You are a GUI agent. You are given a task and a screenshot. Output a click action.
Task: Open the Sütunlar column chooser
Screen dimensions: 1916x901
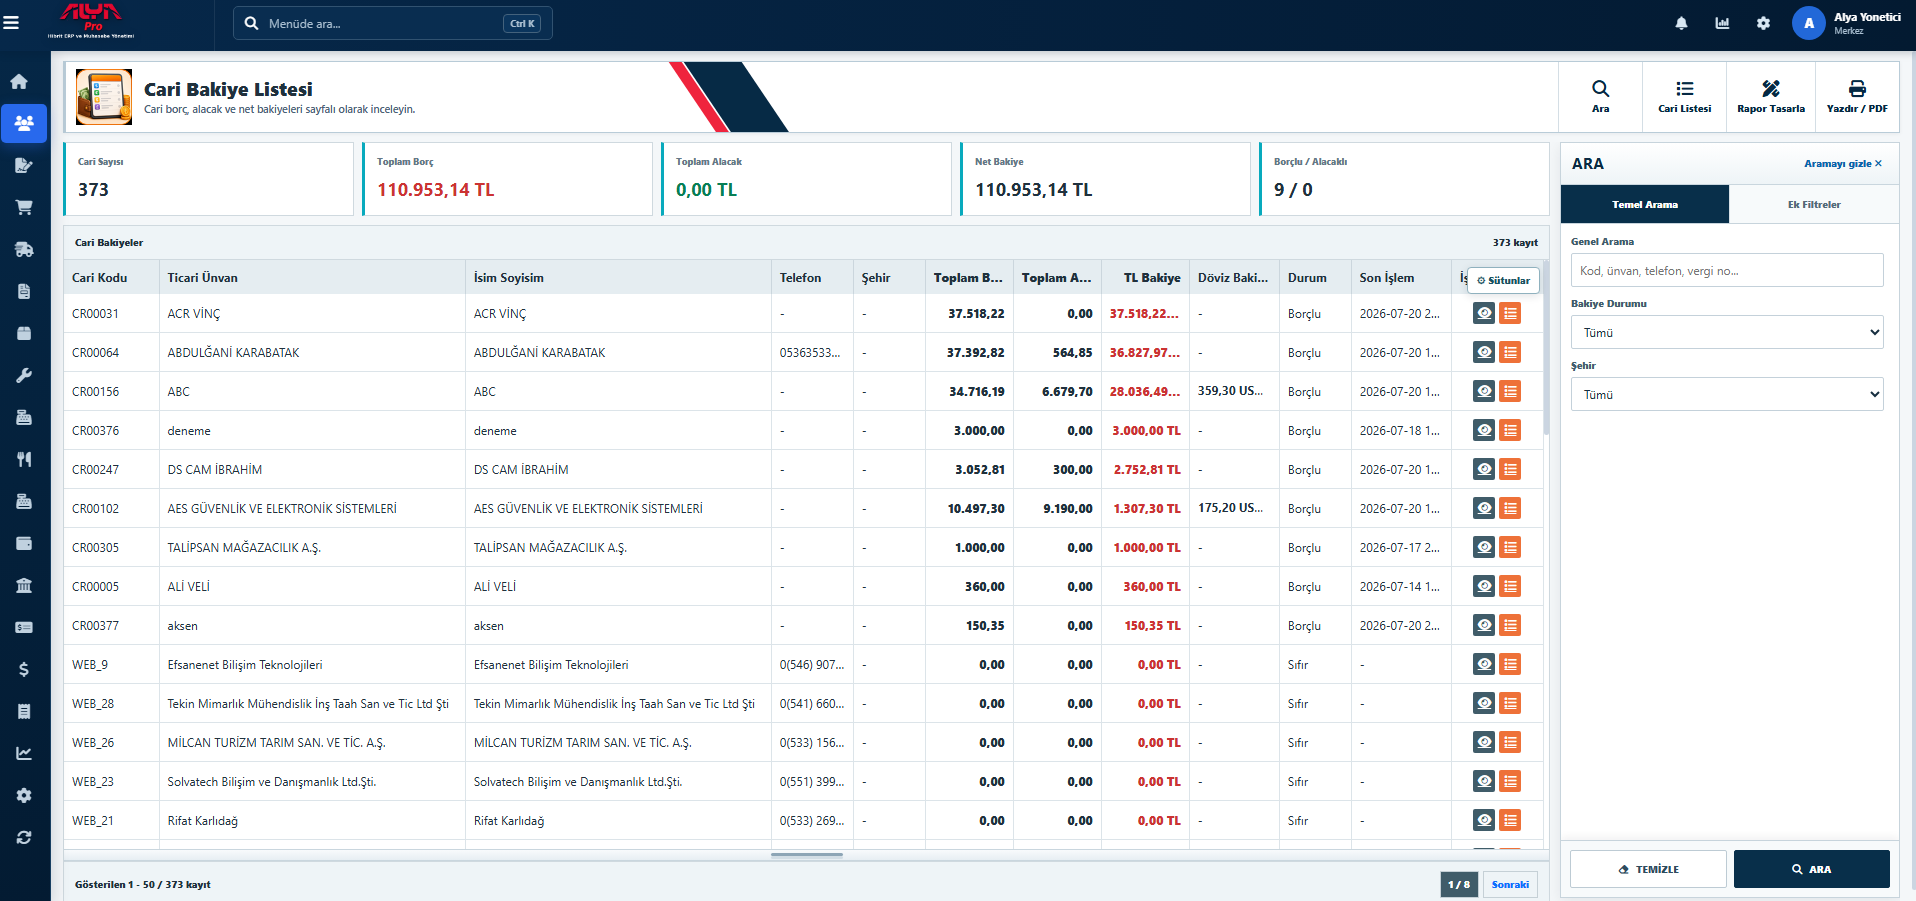pos(1504,281)
